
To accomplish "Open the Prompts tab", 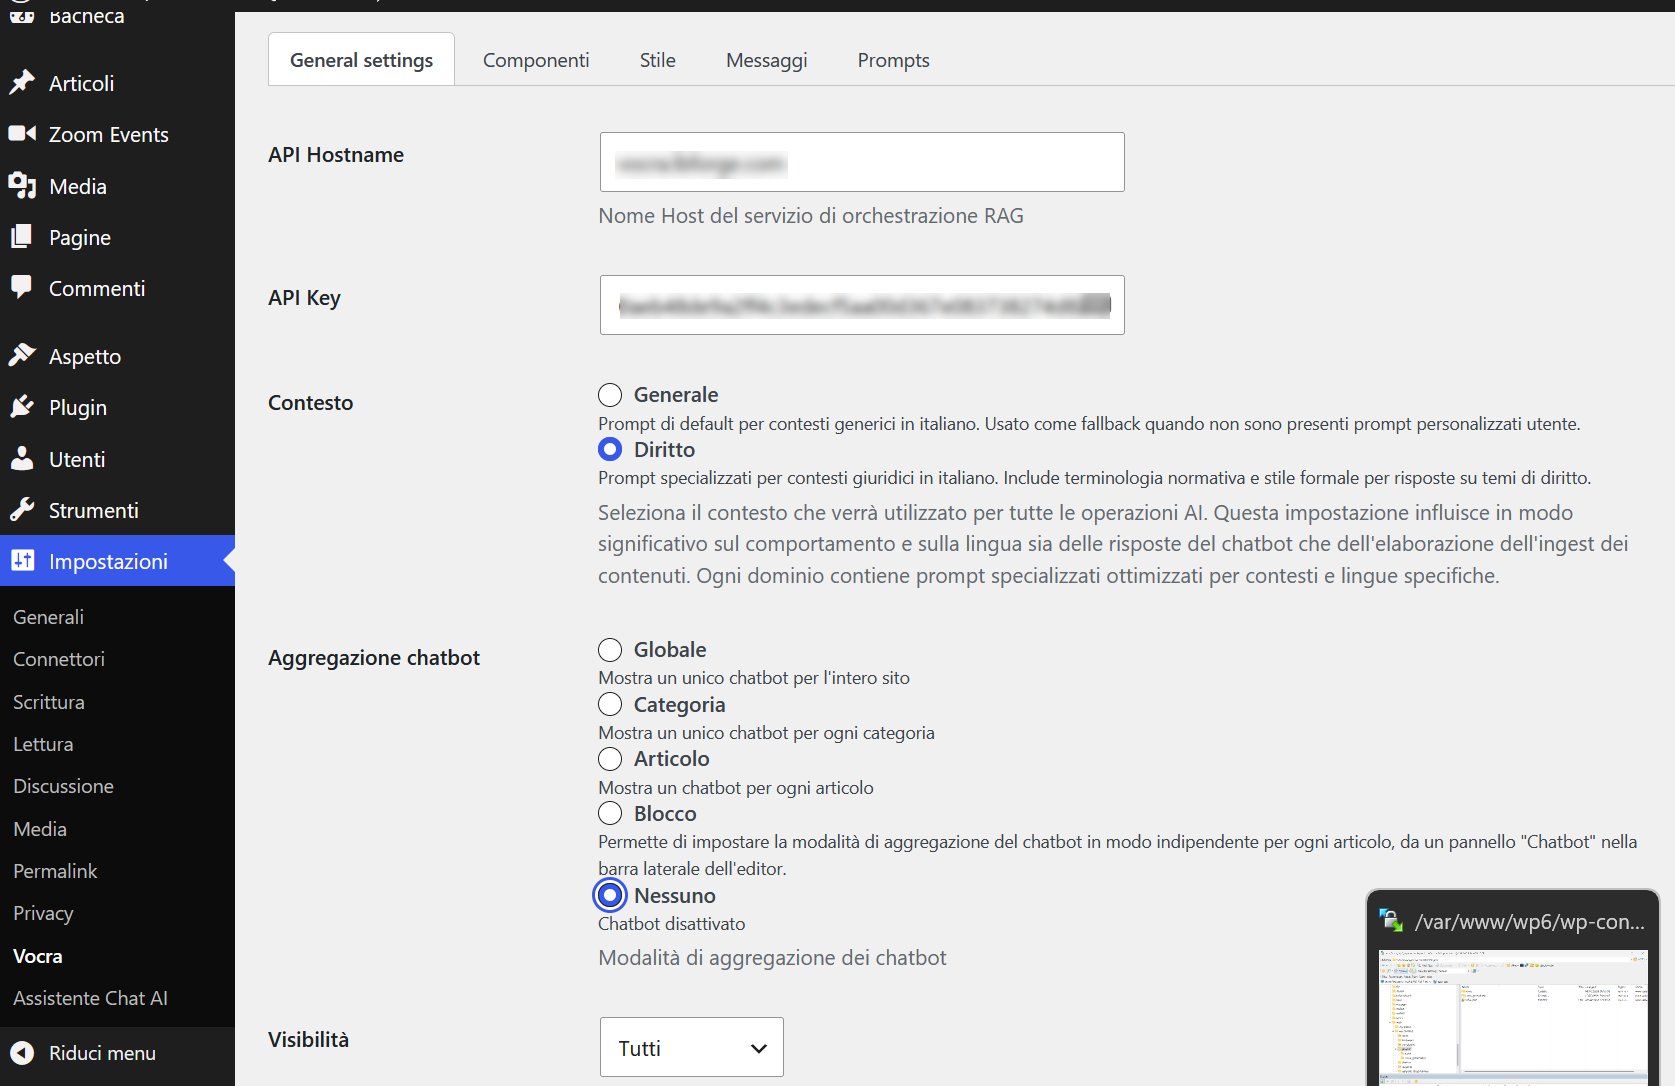I will tap(894, 60).
